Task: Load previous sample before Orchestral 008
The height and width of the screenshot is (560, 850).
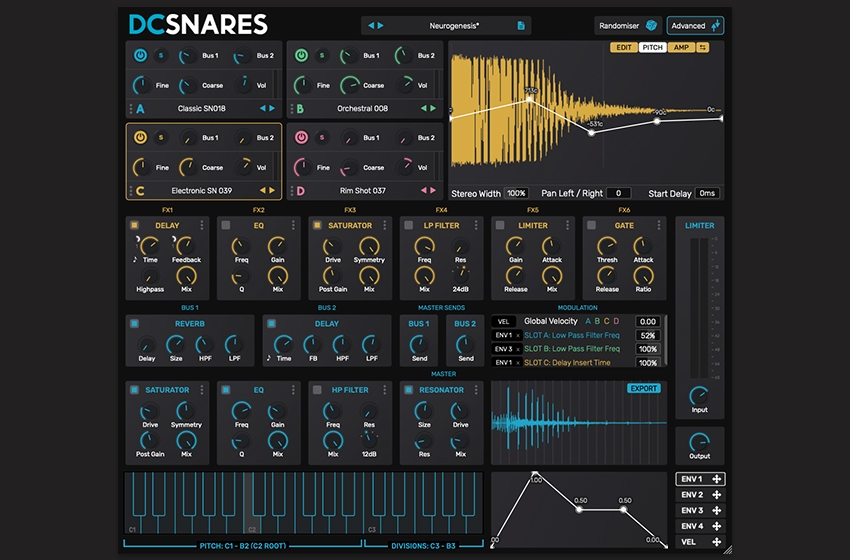Action: click(x=424, y=108)
